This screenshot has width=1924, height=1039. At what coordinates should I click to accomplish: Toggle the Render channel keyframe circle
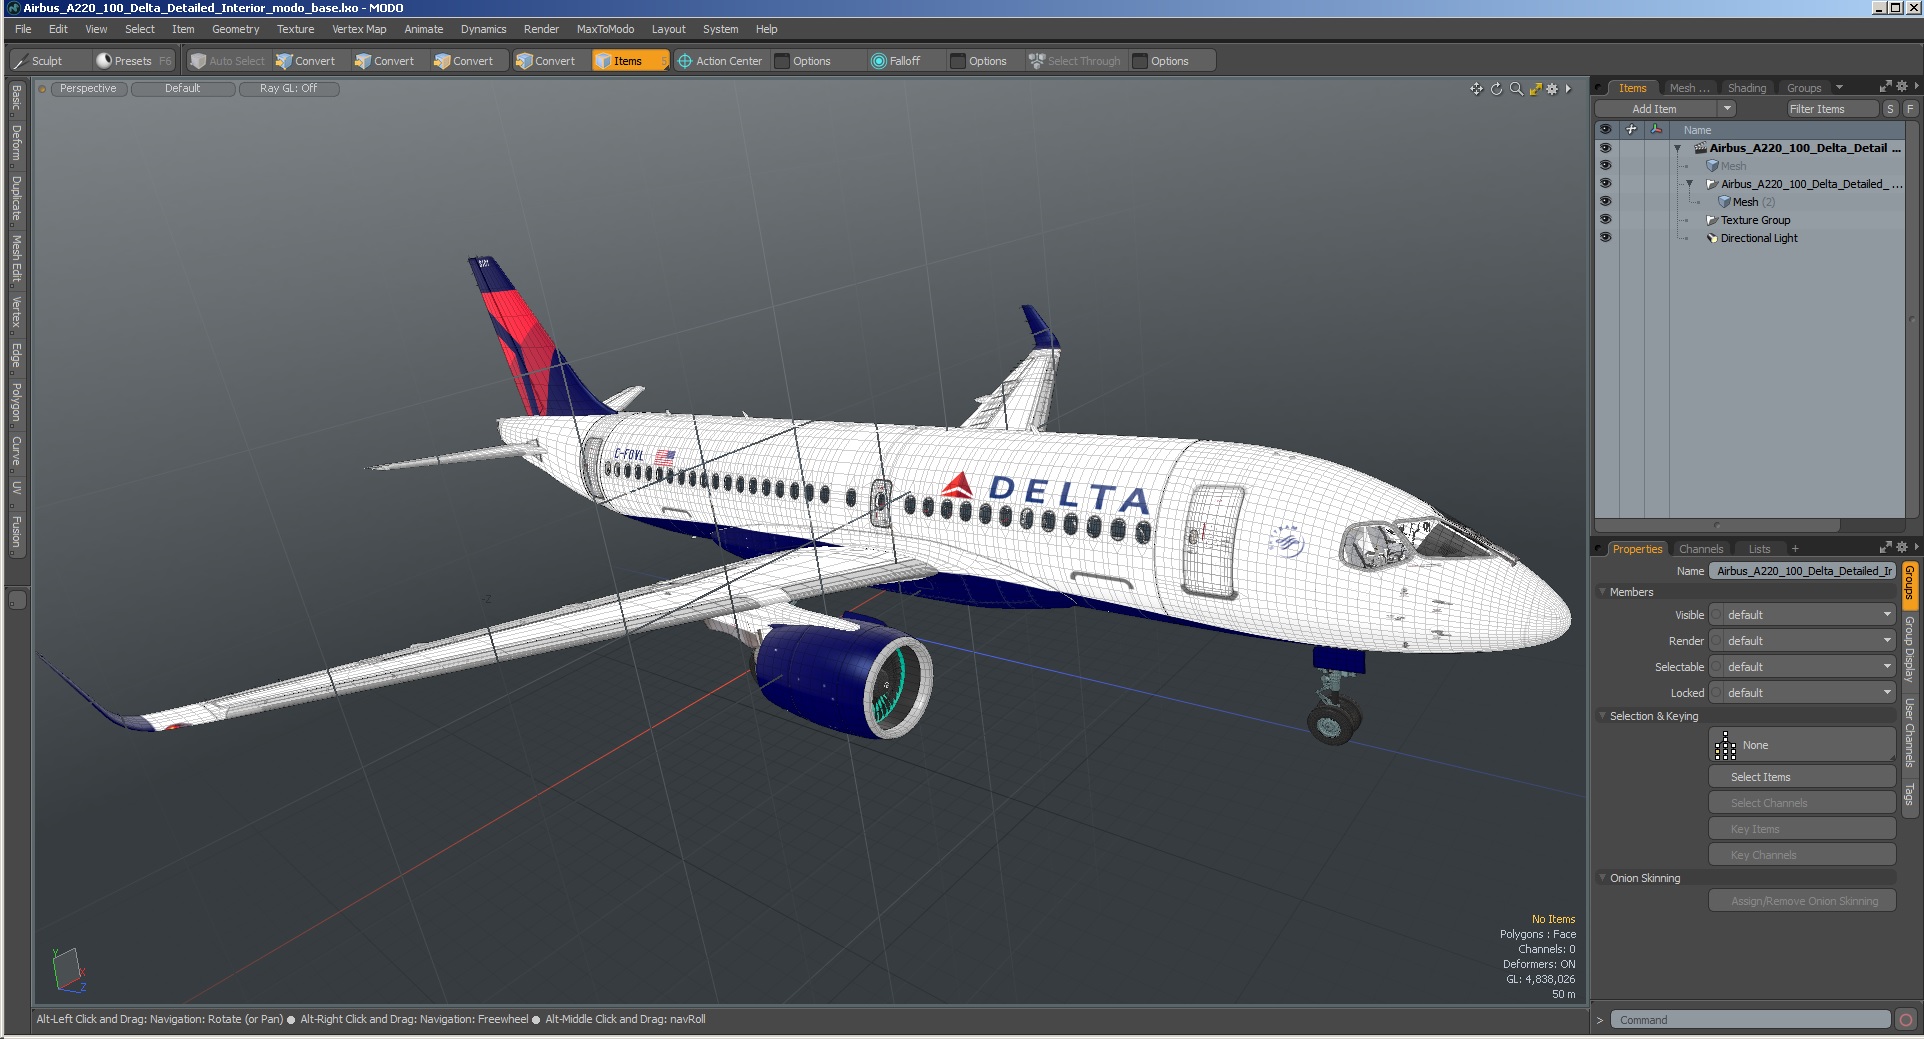click(1716, 641)
